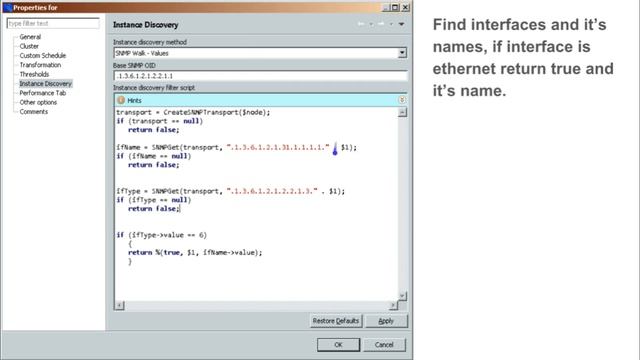
Task: Go to the Transformation page
Action: [x=40, y=65]
